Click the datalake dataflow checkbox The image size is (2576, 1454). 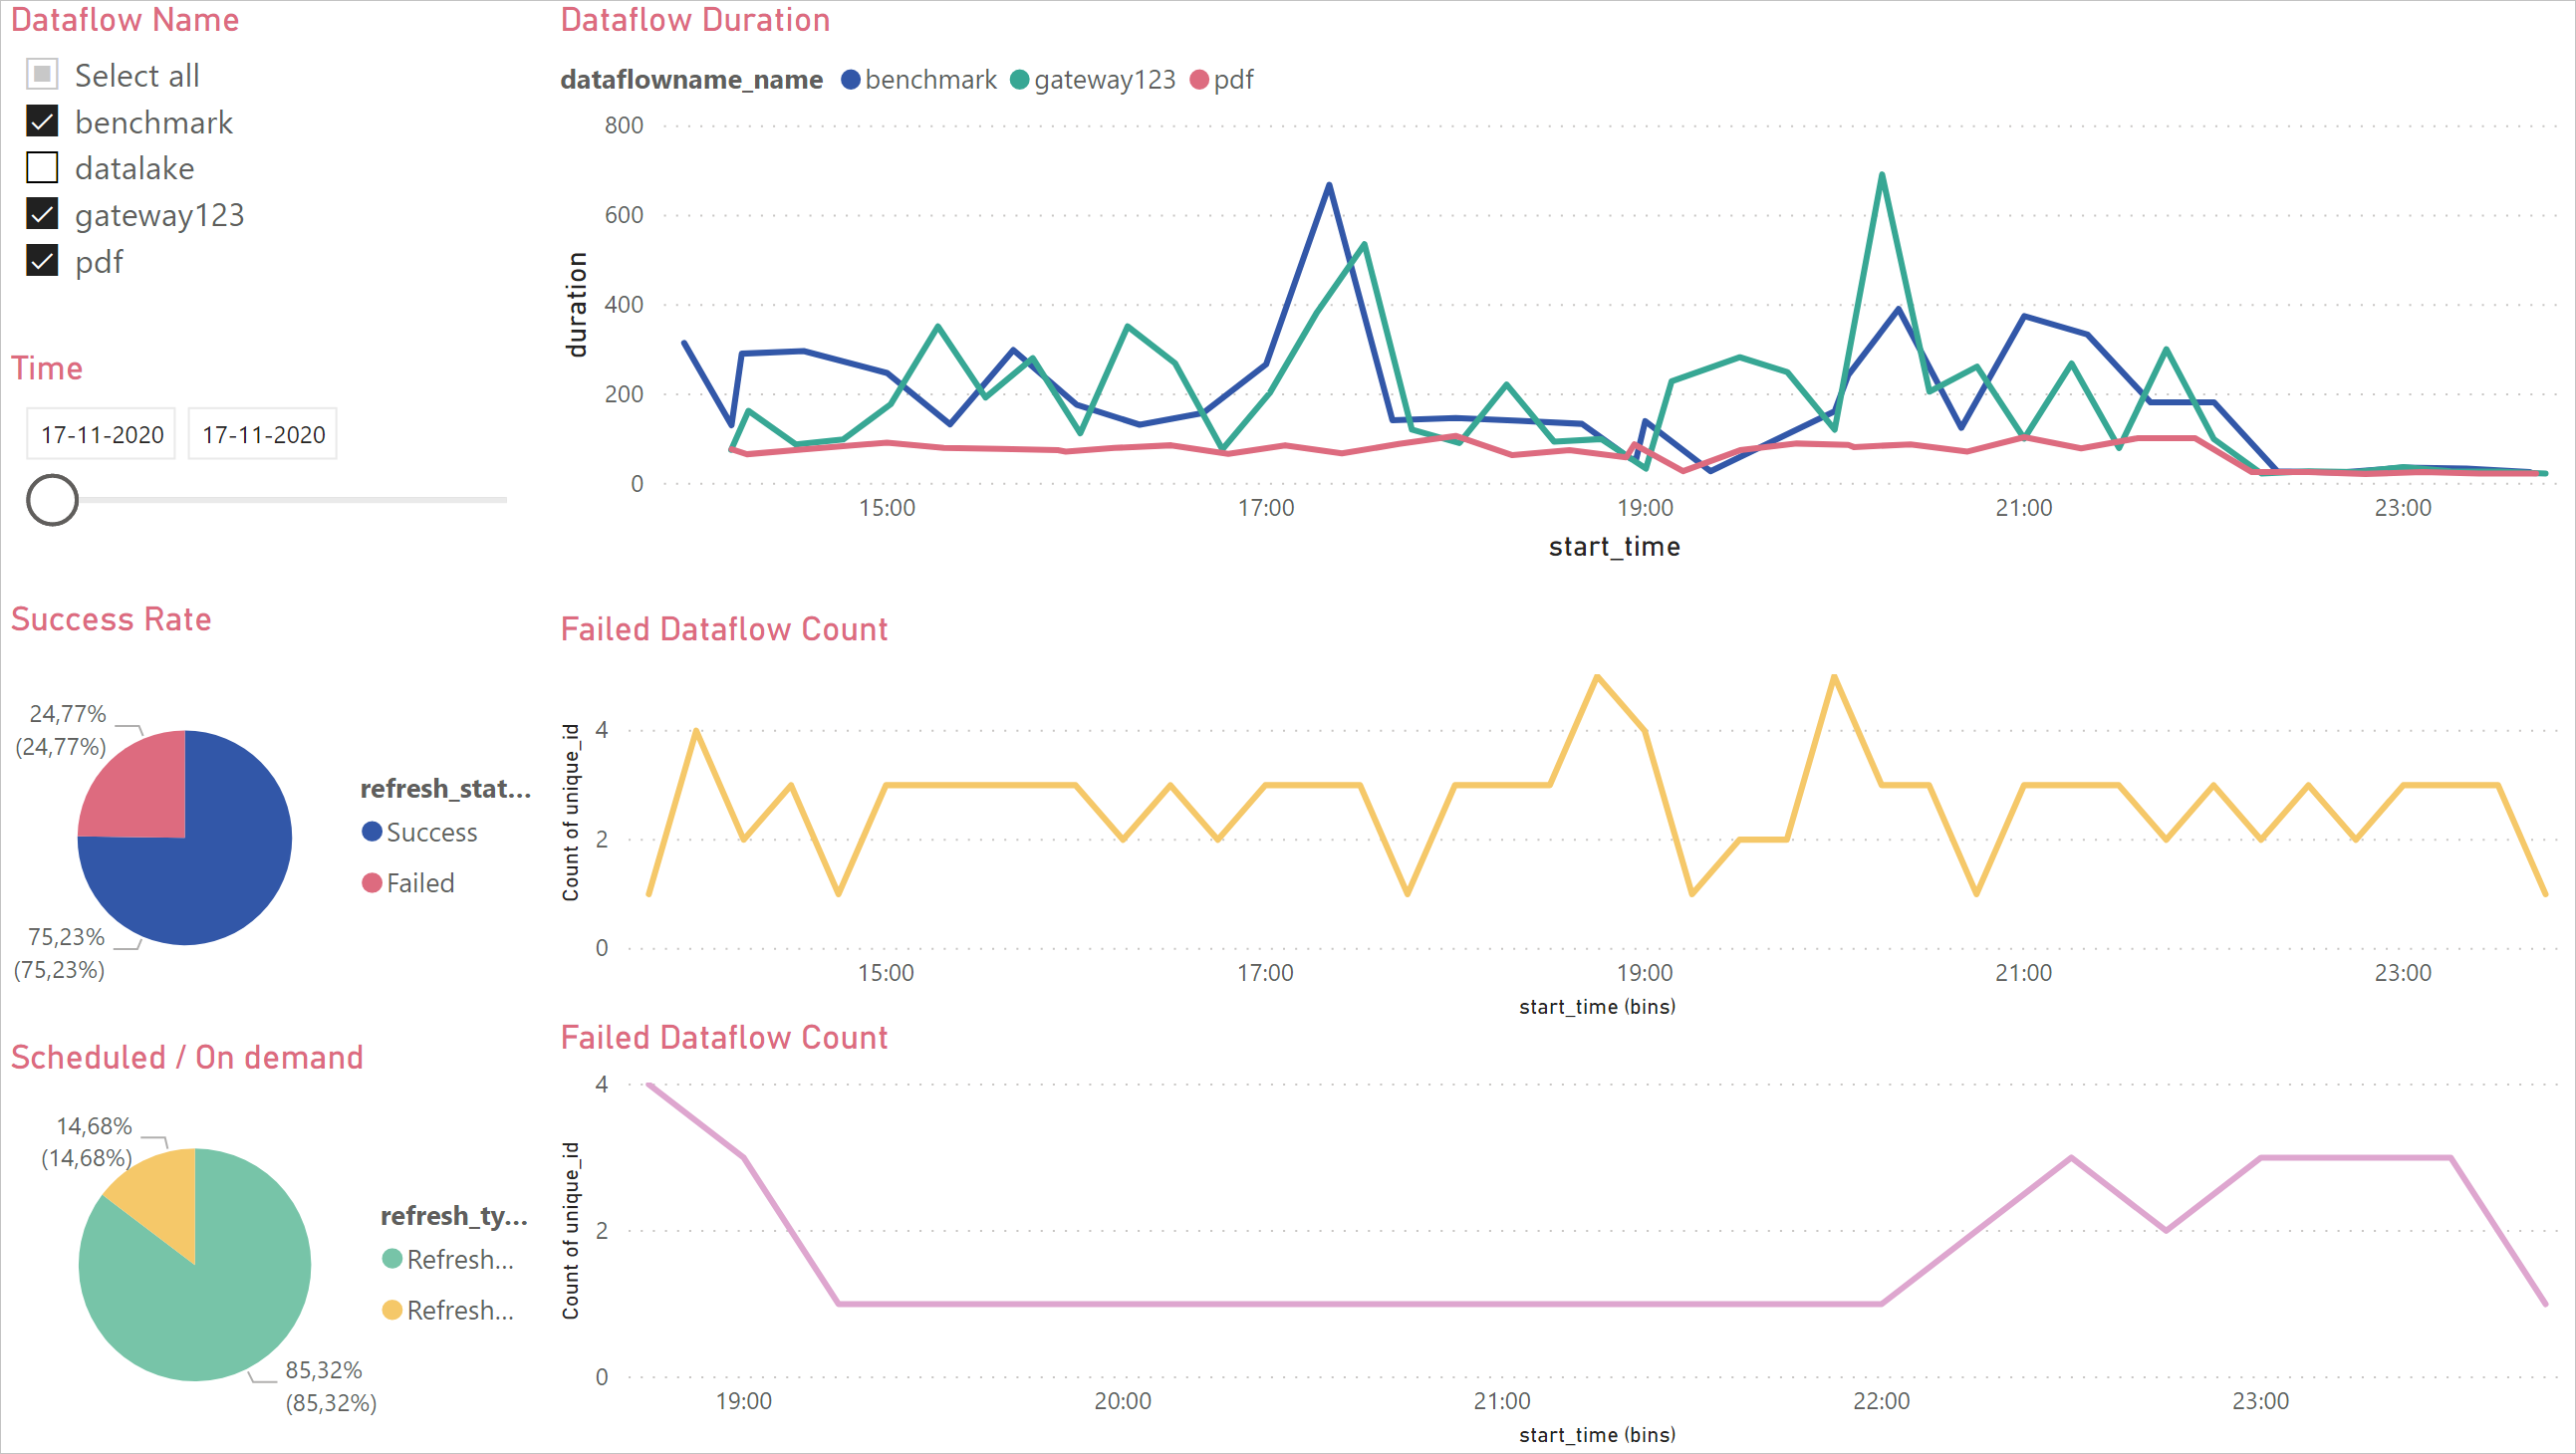(46, 168)
